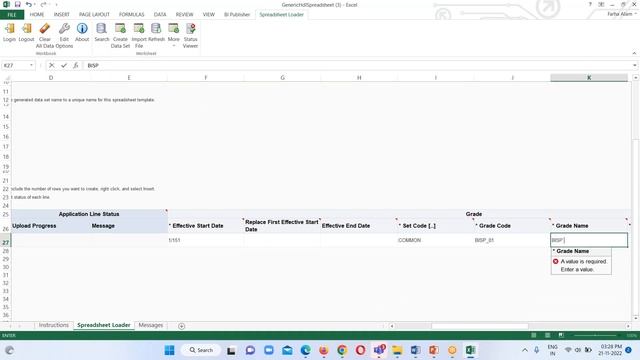Screen dimensions: 640x360
Task: Expand the formula bar
Action: click(635, 65)
